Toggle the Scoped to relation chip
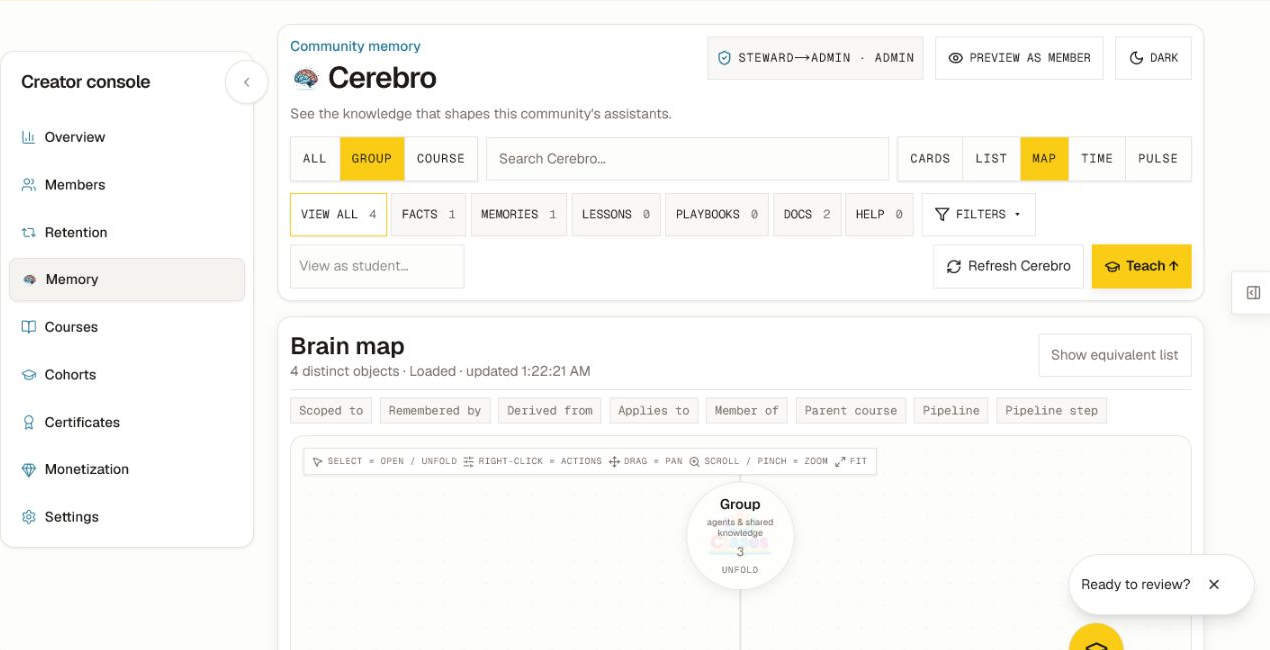This screenshot has height=650, width=1270. click(x=331, y=410)
